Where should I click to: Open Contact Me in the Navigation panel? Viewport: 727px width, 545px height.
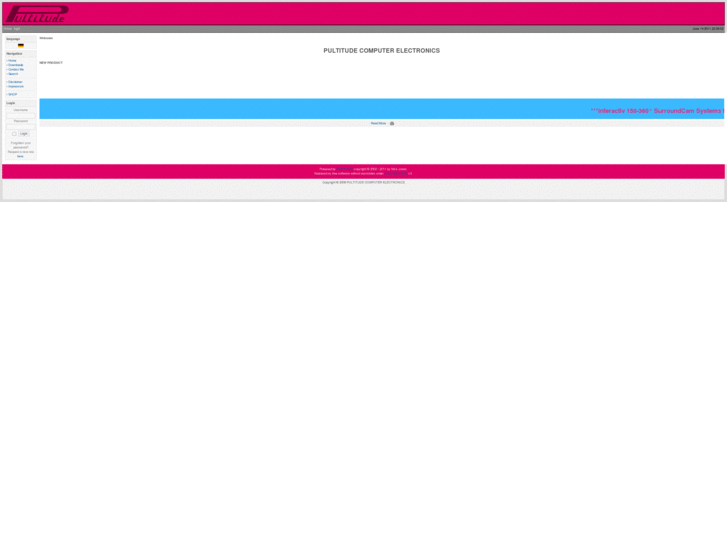point(16,70)
